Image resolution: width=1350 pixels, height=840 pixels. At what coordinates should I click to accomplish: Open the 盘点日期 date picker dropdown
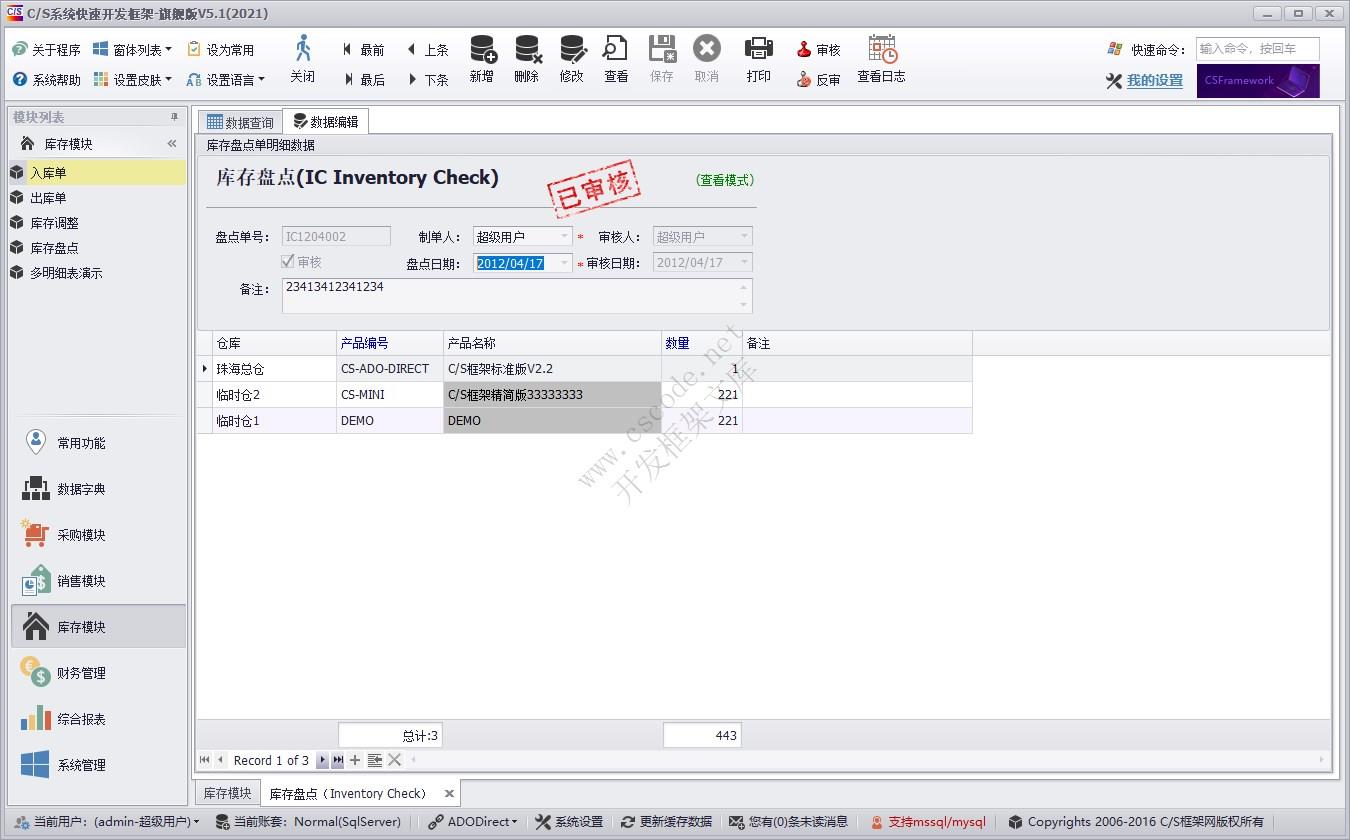pyautogui.click(x=564, y=263)
